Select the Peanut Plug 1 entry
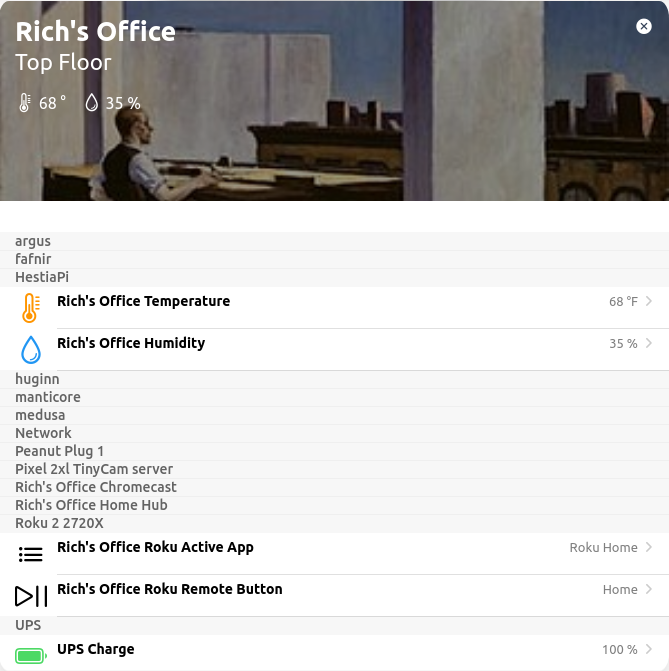Viewport: 669px width, 671px height. coord(59,451)
